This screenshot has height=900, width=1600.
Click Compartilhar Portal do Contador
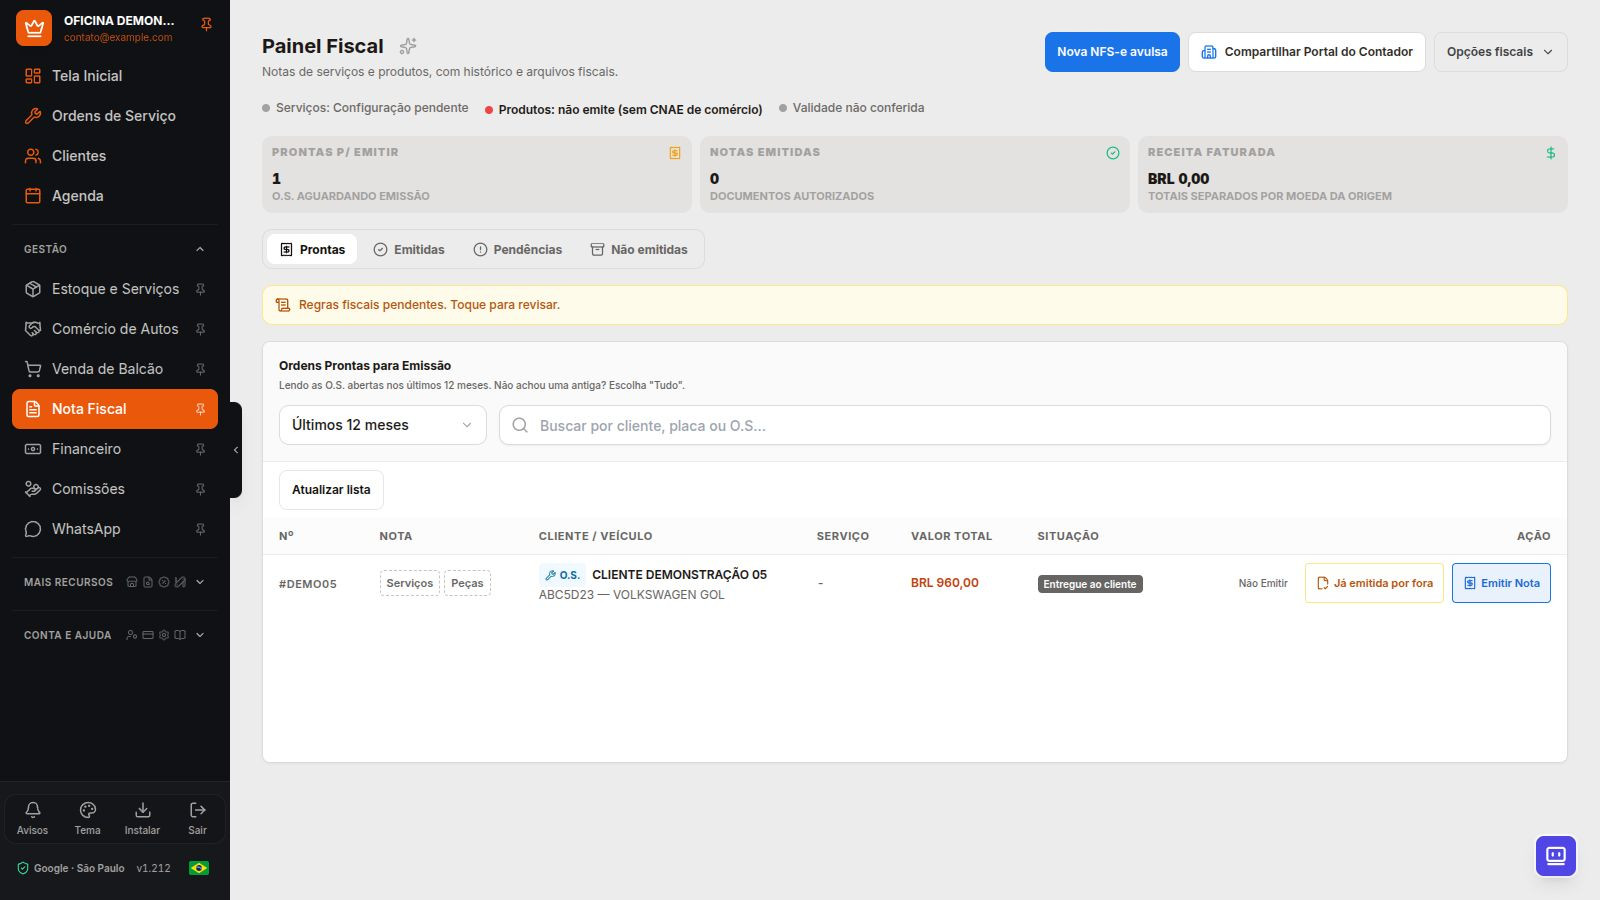click(x=1307, y=52)
